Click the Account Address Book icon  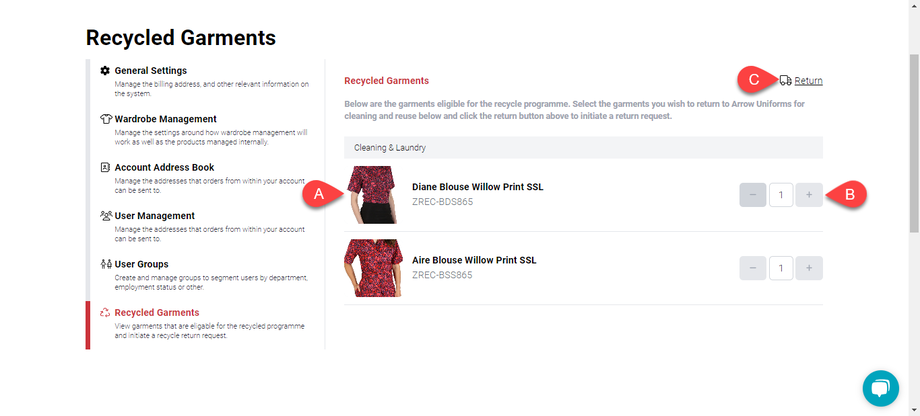(105, 168)
